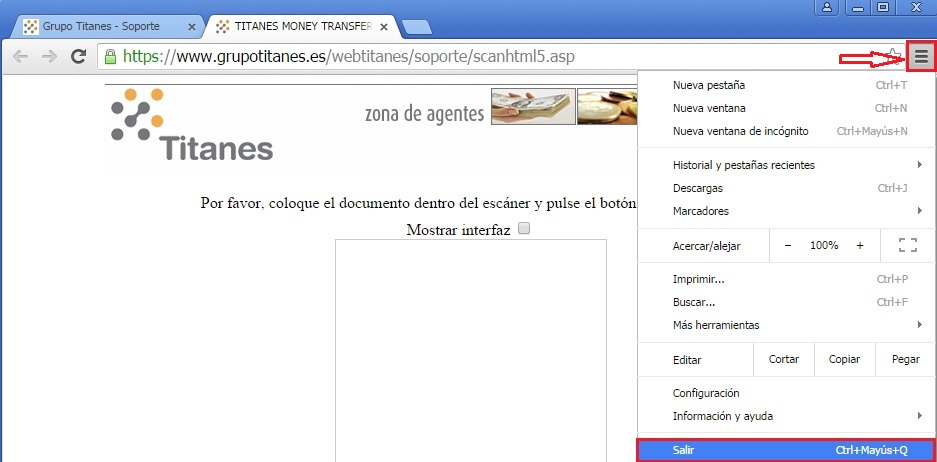Expand the Más herramientas submenu
Viewport: 937px width, 462px height.
coord(786,325)
